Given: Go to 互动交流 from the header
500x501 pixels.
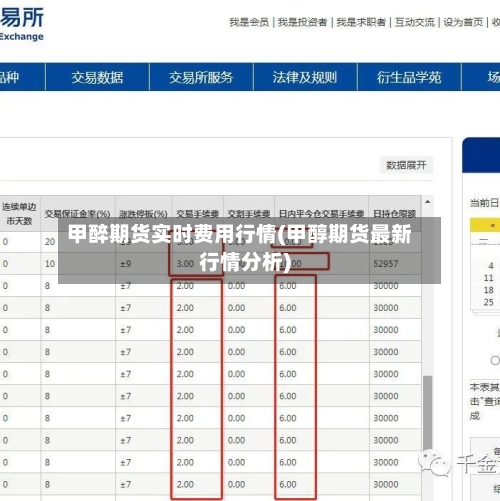Looking at the screenshot, I should pyautogui.click(x=415, y=22).
